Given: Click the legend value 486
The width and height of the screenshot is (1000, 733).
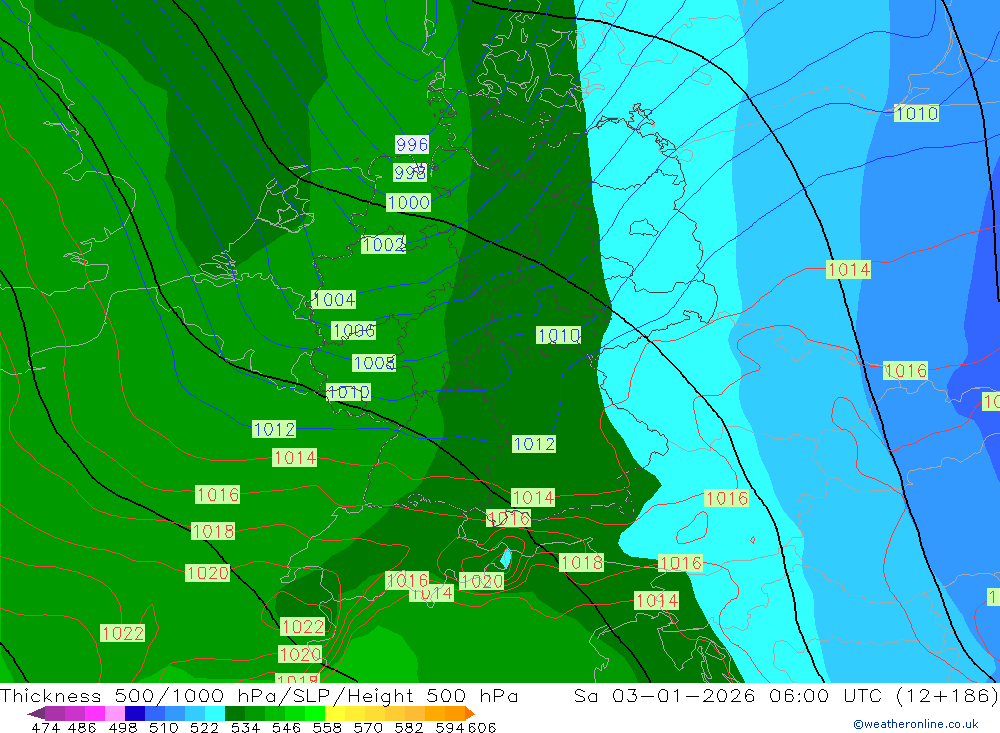Looking at the screenshot, I should tap(82, 728).
